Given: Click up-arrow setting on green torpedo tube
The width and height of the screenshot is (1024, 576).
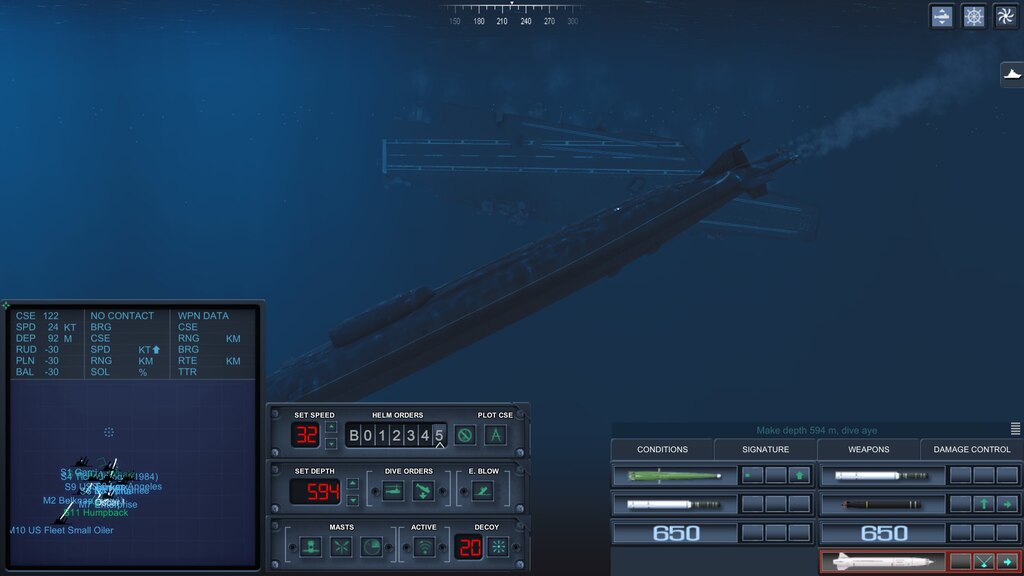Looking at the screenshot, I should [x=799, y=475].
